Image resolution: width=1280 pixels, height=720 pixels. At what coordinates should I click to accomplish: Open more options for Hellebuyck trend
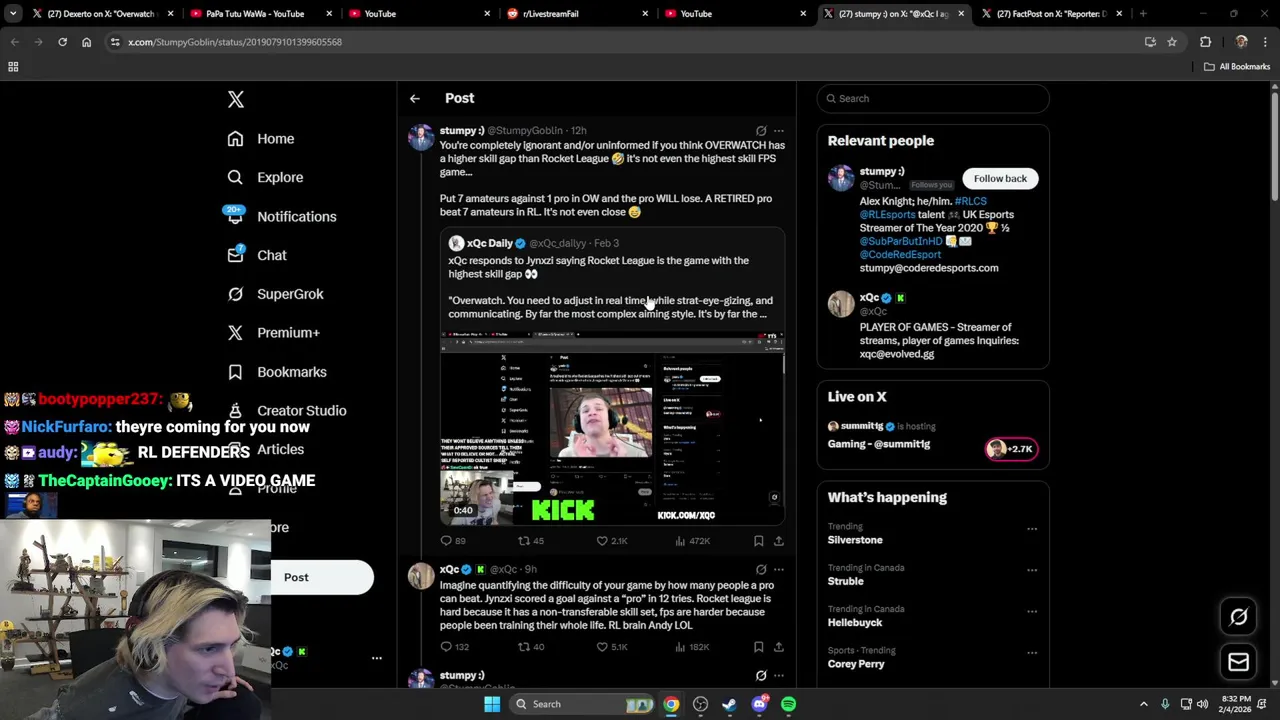tap(1032, 611)
